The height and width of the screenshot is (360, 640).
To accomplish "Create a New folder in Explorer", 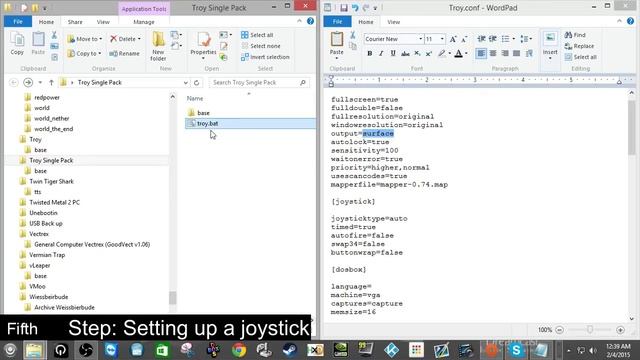I will (x=158, y=46).
